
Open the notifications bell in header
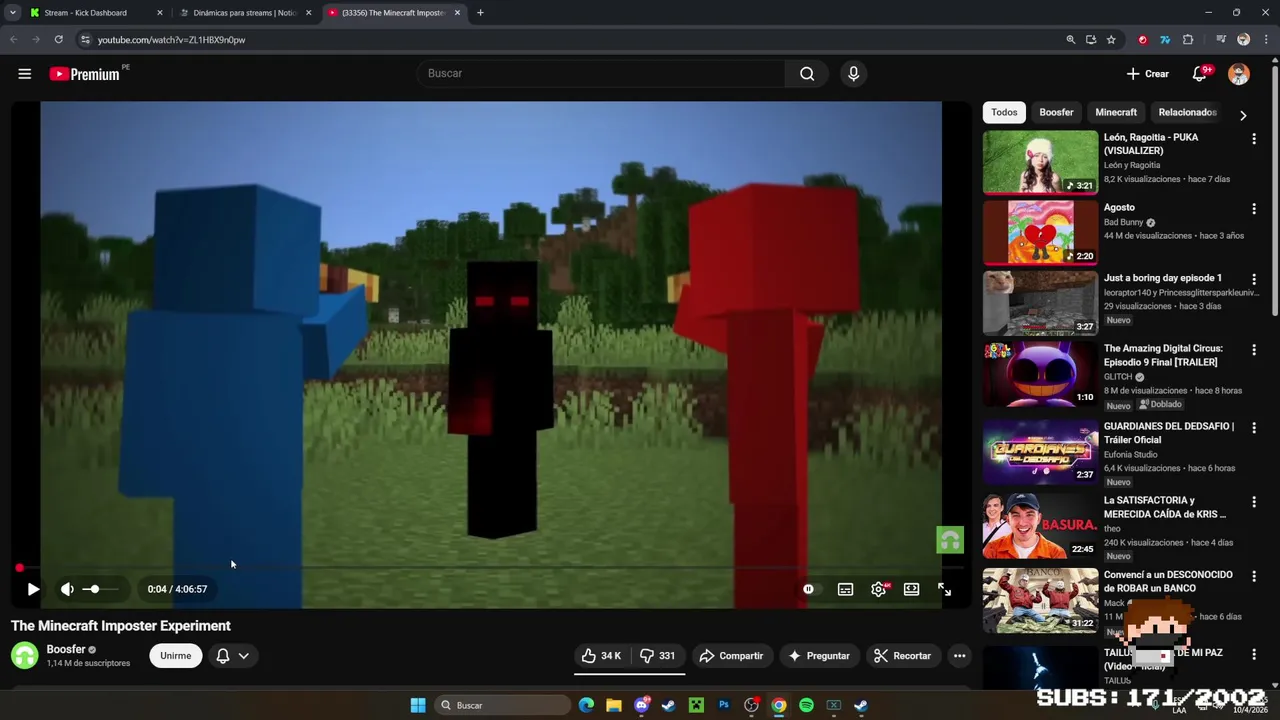pos(1200,74)
